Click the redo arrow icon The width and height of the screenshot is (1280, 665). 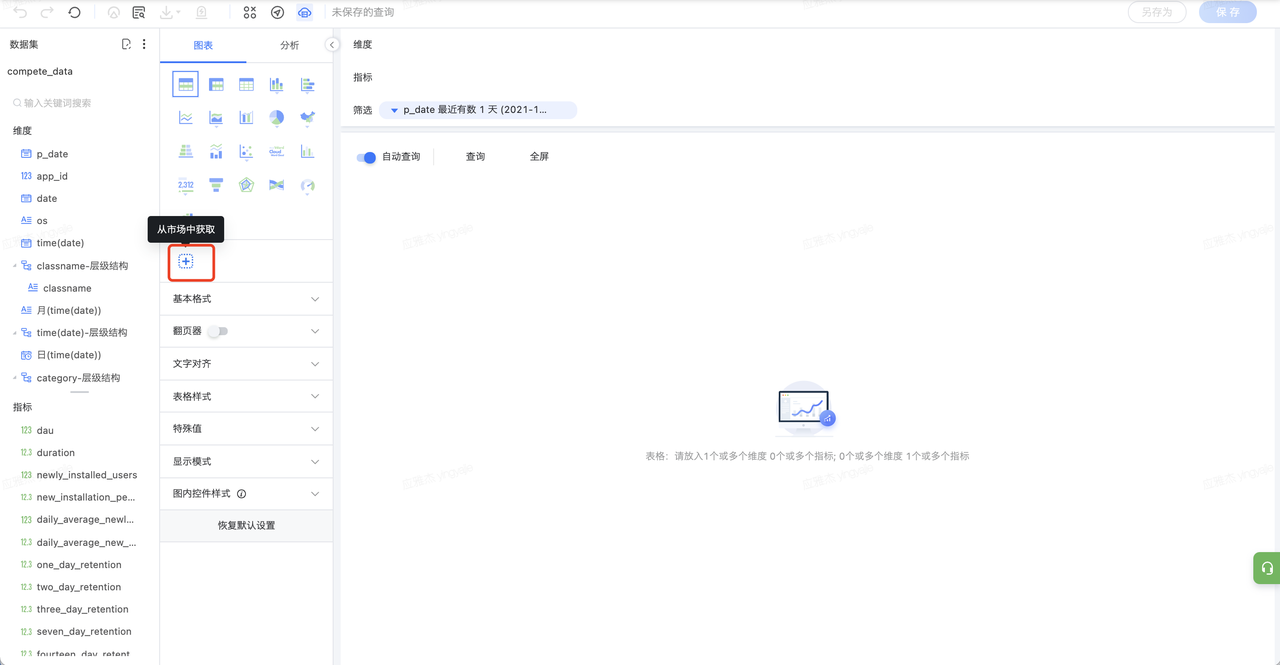(47, 12)
